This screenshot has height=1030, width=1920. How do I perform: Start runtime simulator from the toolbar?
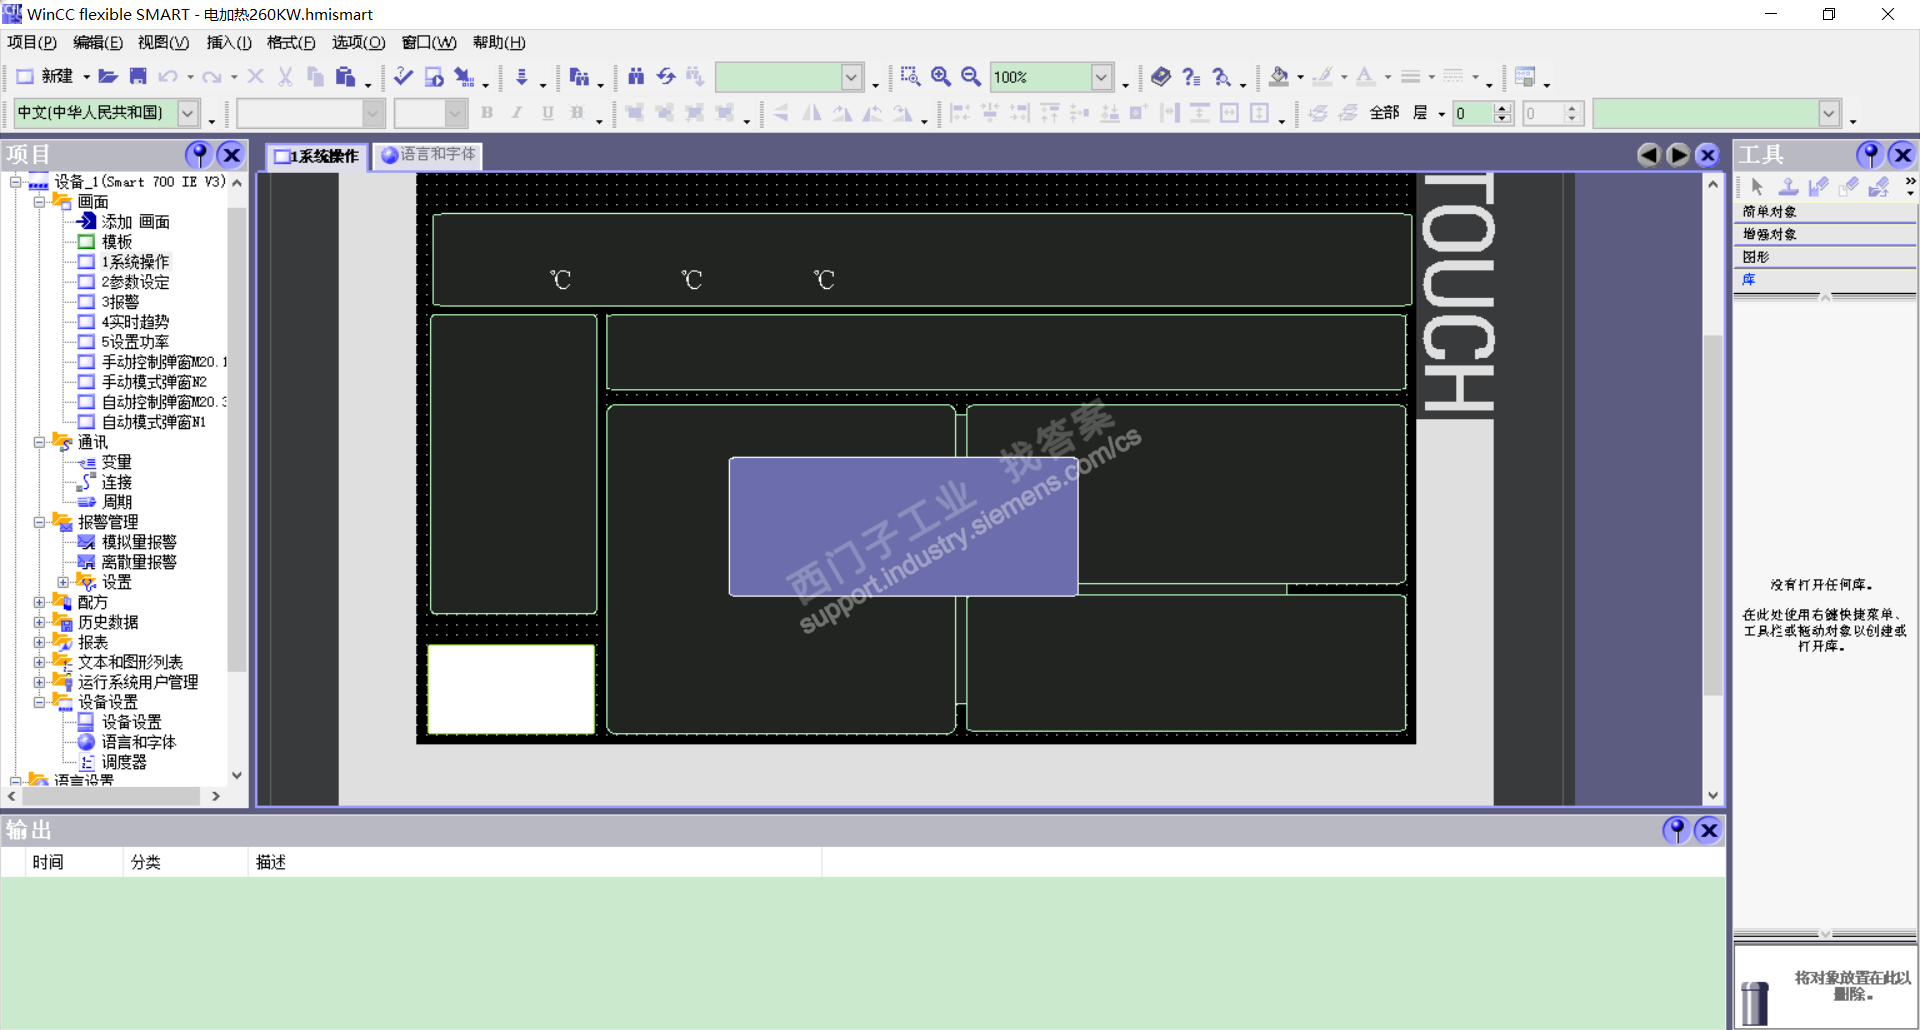pyautogui.click(x=434, y=76)
